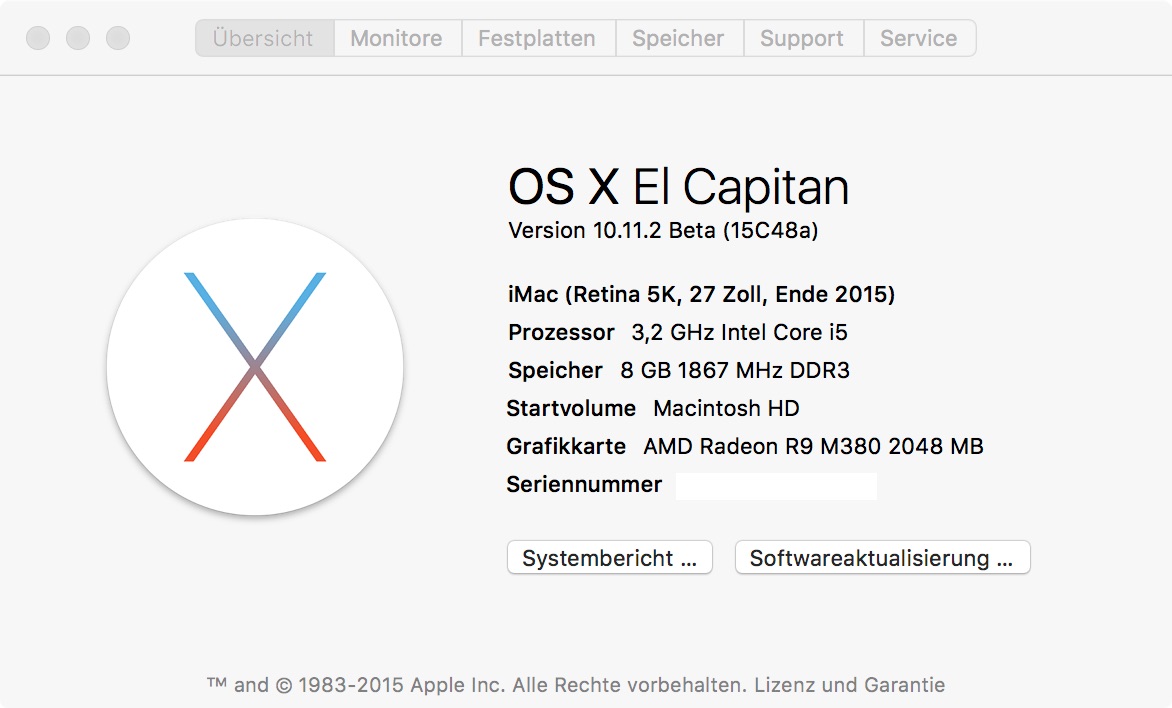Select the Festplatten tab
This screenshot has height=708, width=1172.
click(537, 39)
